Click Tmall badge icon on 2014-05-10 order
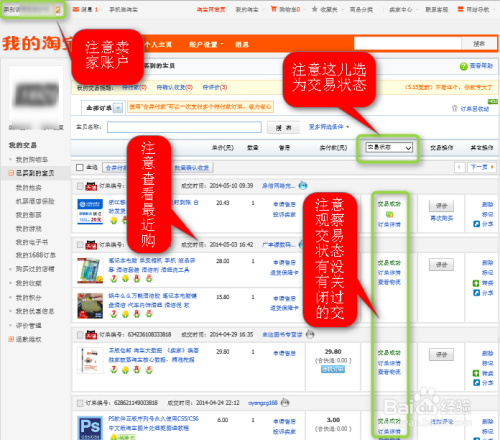 (91, 186)
